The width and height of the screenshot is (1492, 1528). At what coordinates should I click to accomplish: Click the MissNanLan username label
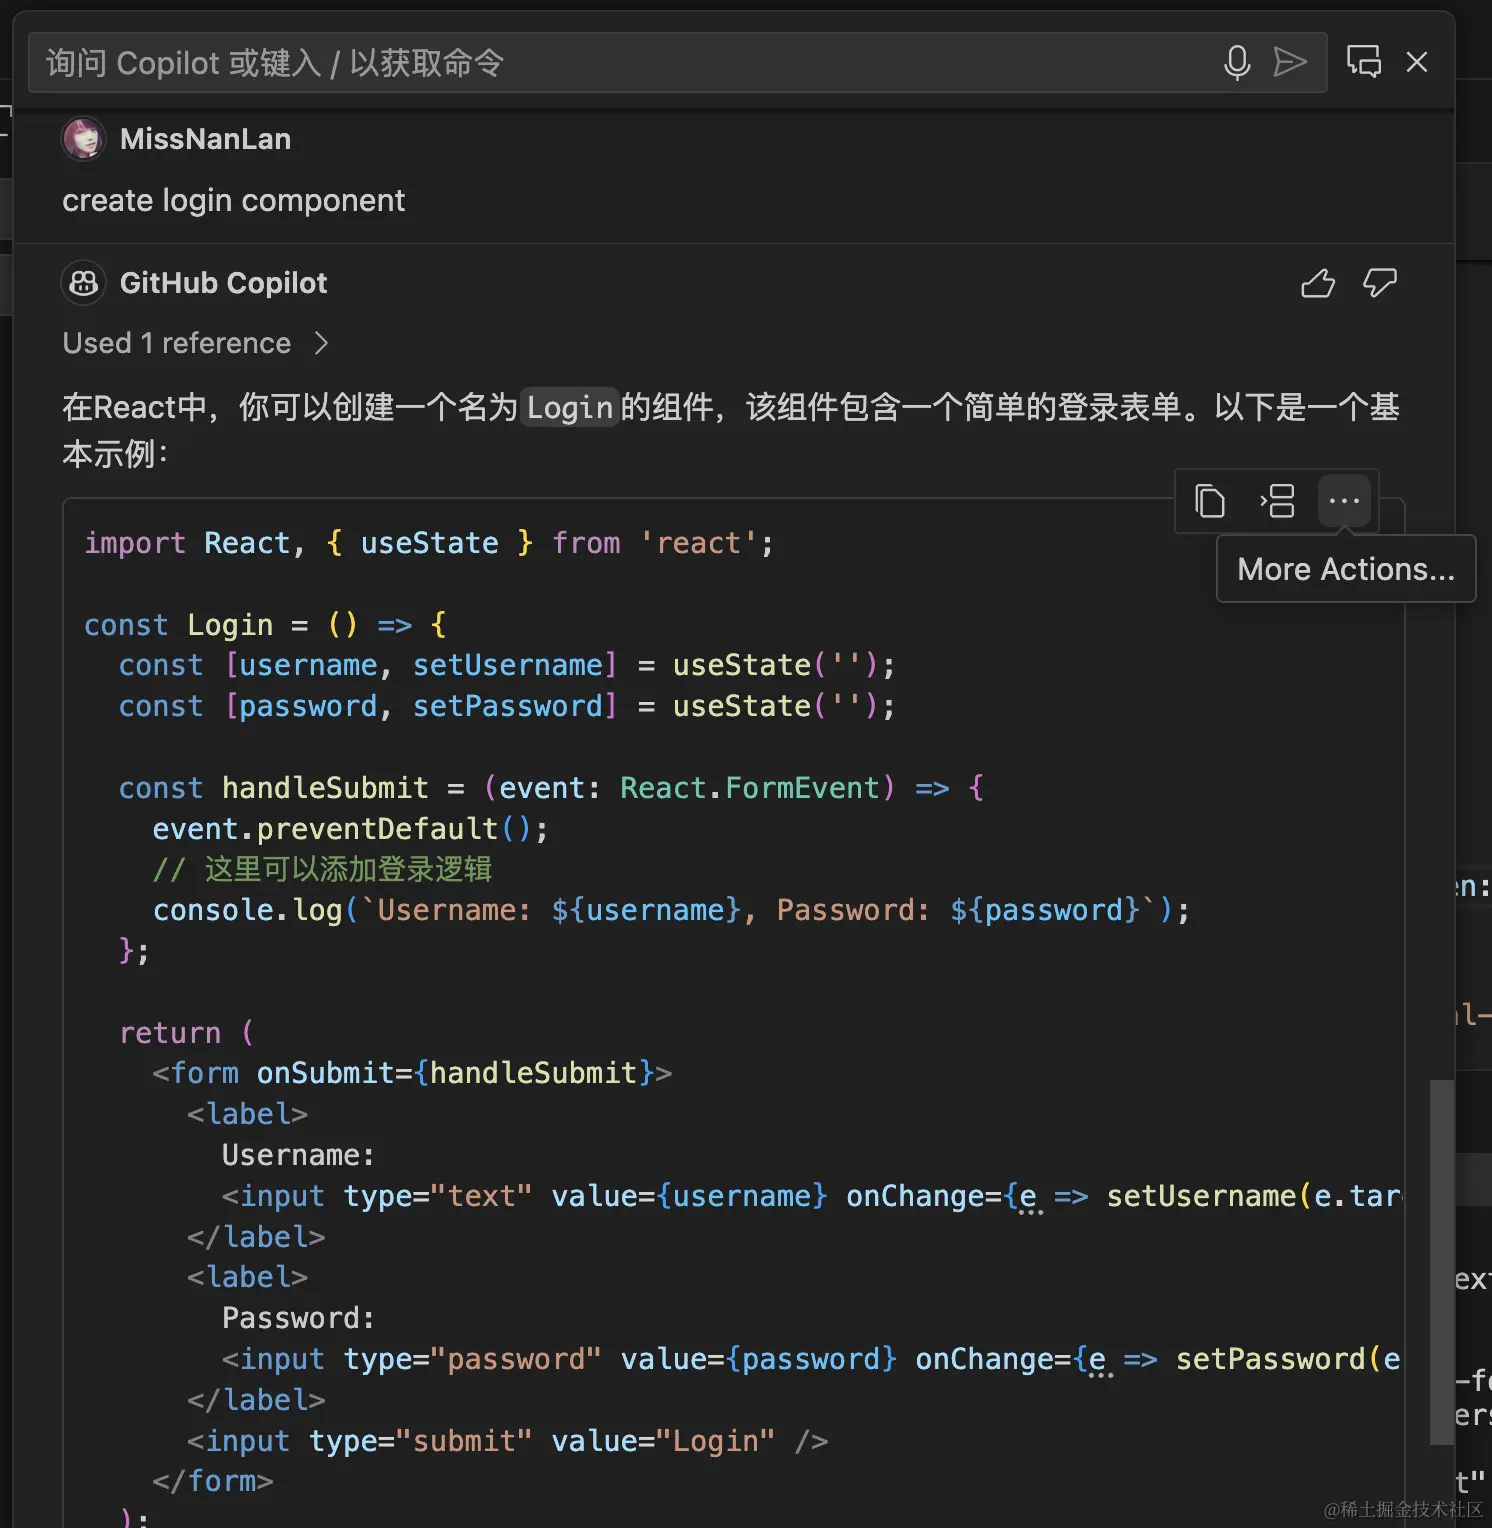pyautogui.click(x=205, y=139)
